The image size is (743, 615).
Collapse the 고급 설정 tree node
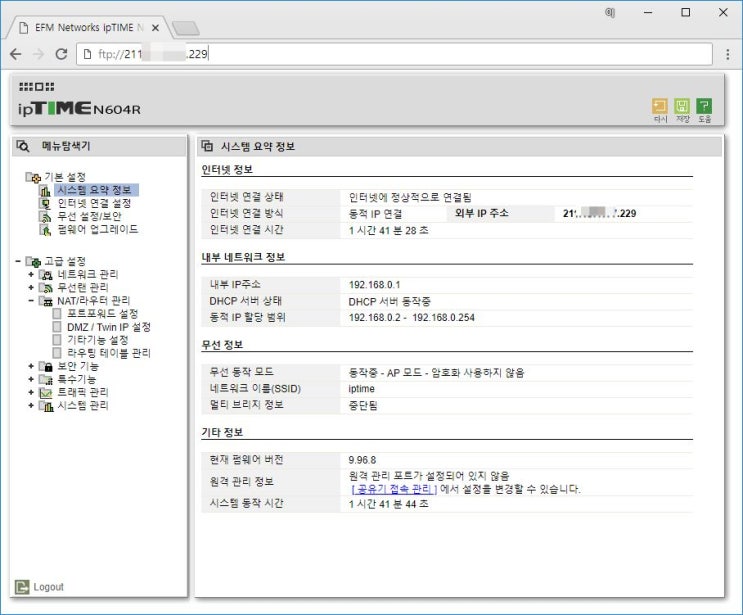(18, 261)
